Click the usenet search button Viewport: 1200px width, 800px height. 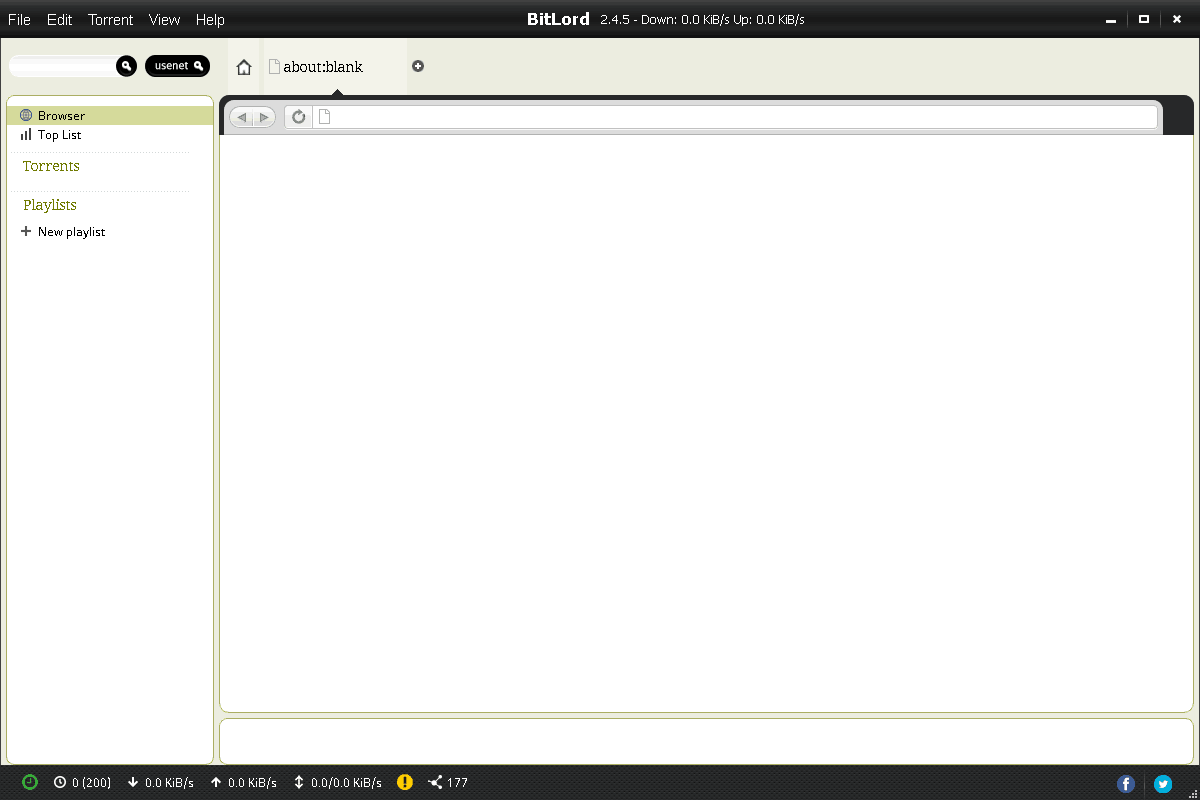(178, 66)
